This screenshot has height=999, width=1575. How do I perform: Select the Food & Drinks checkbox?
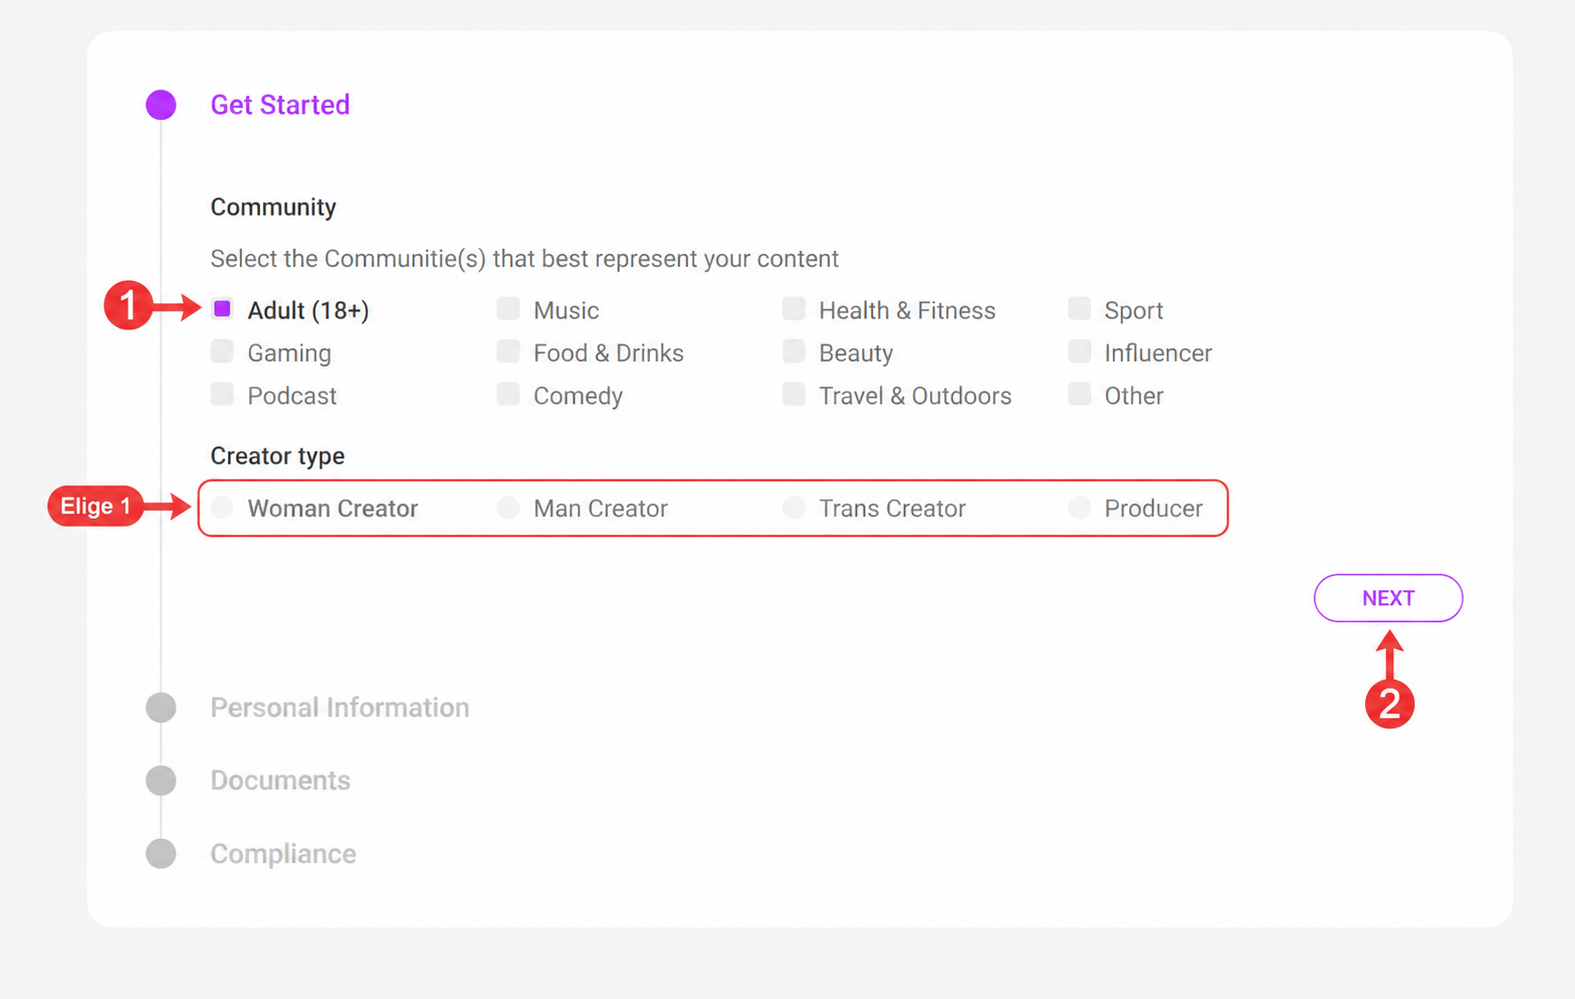click(x=508, y=351)
